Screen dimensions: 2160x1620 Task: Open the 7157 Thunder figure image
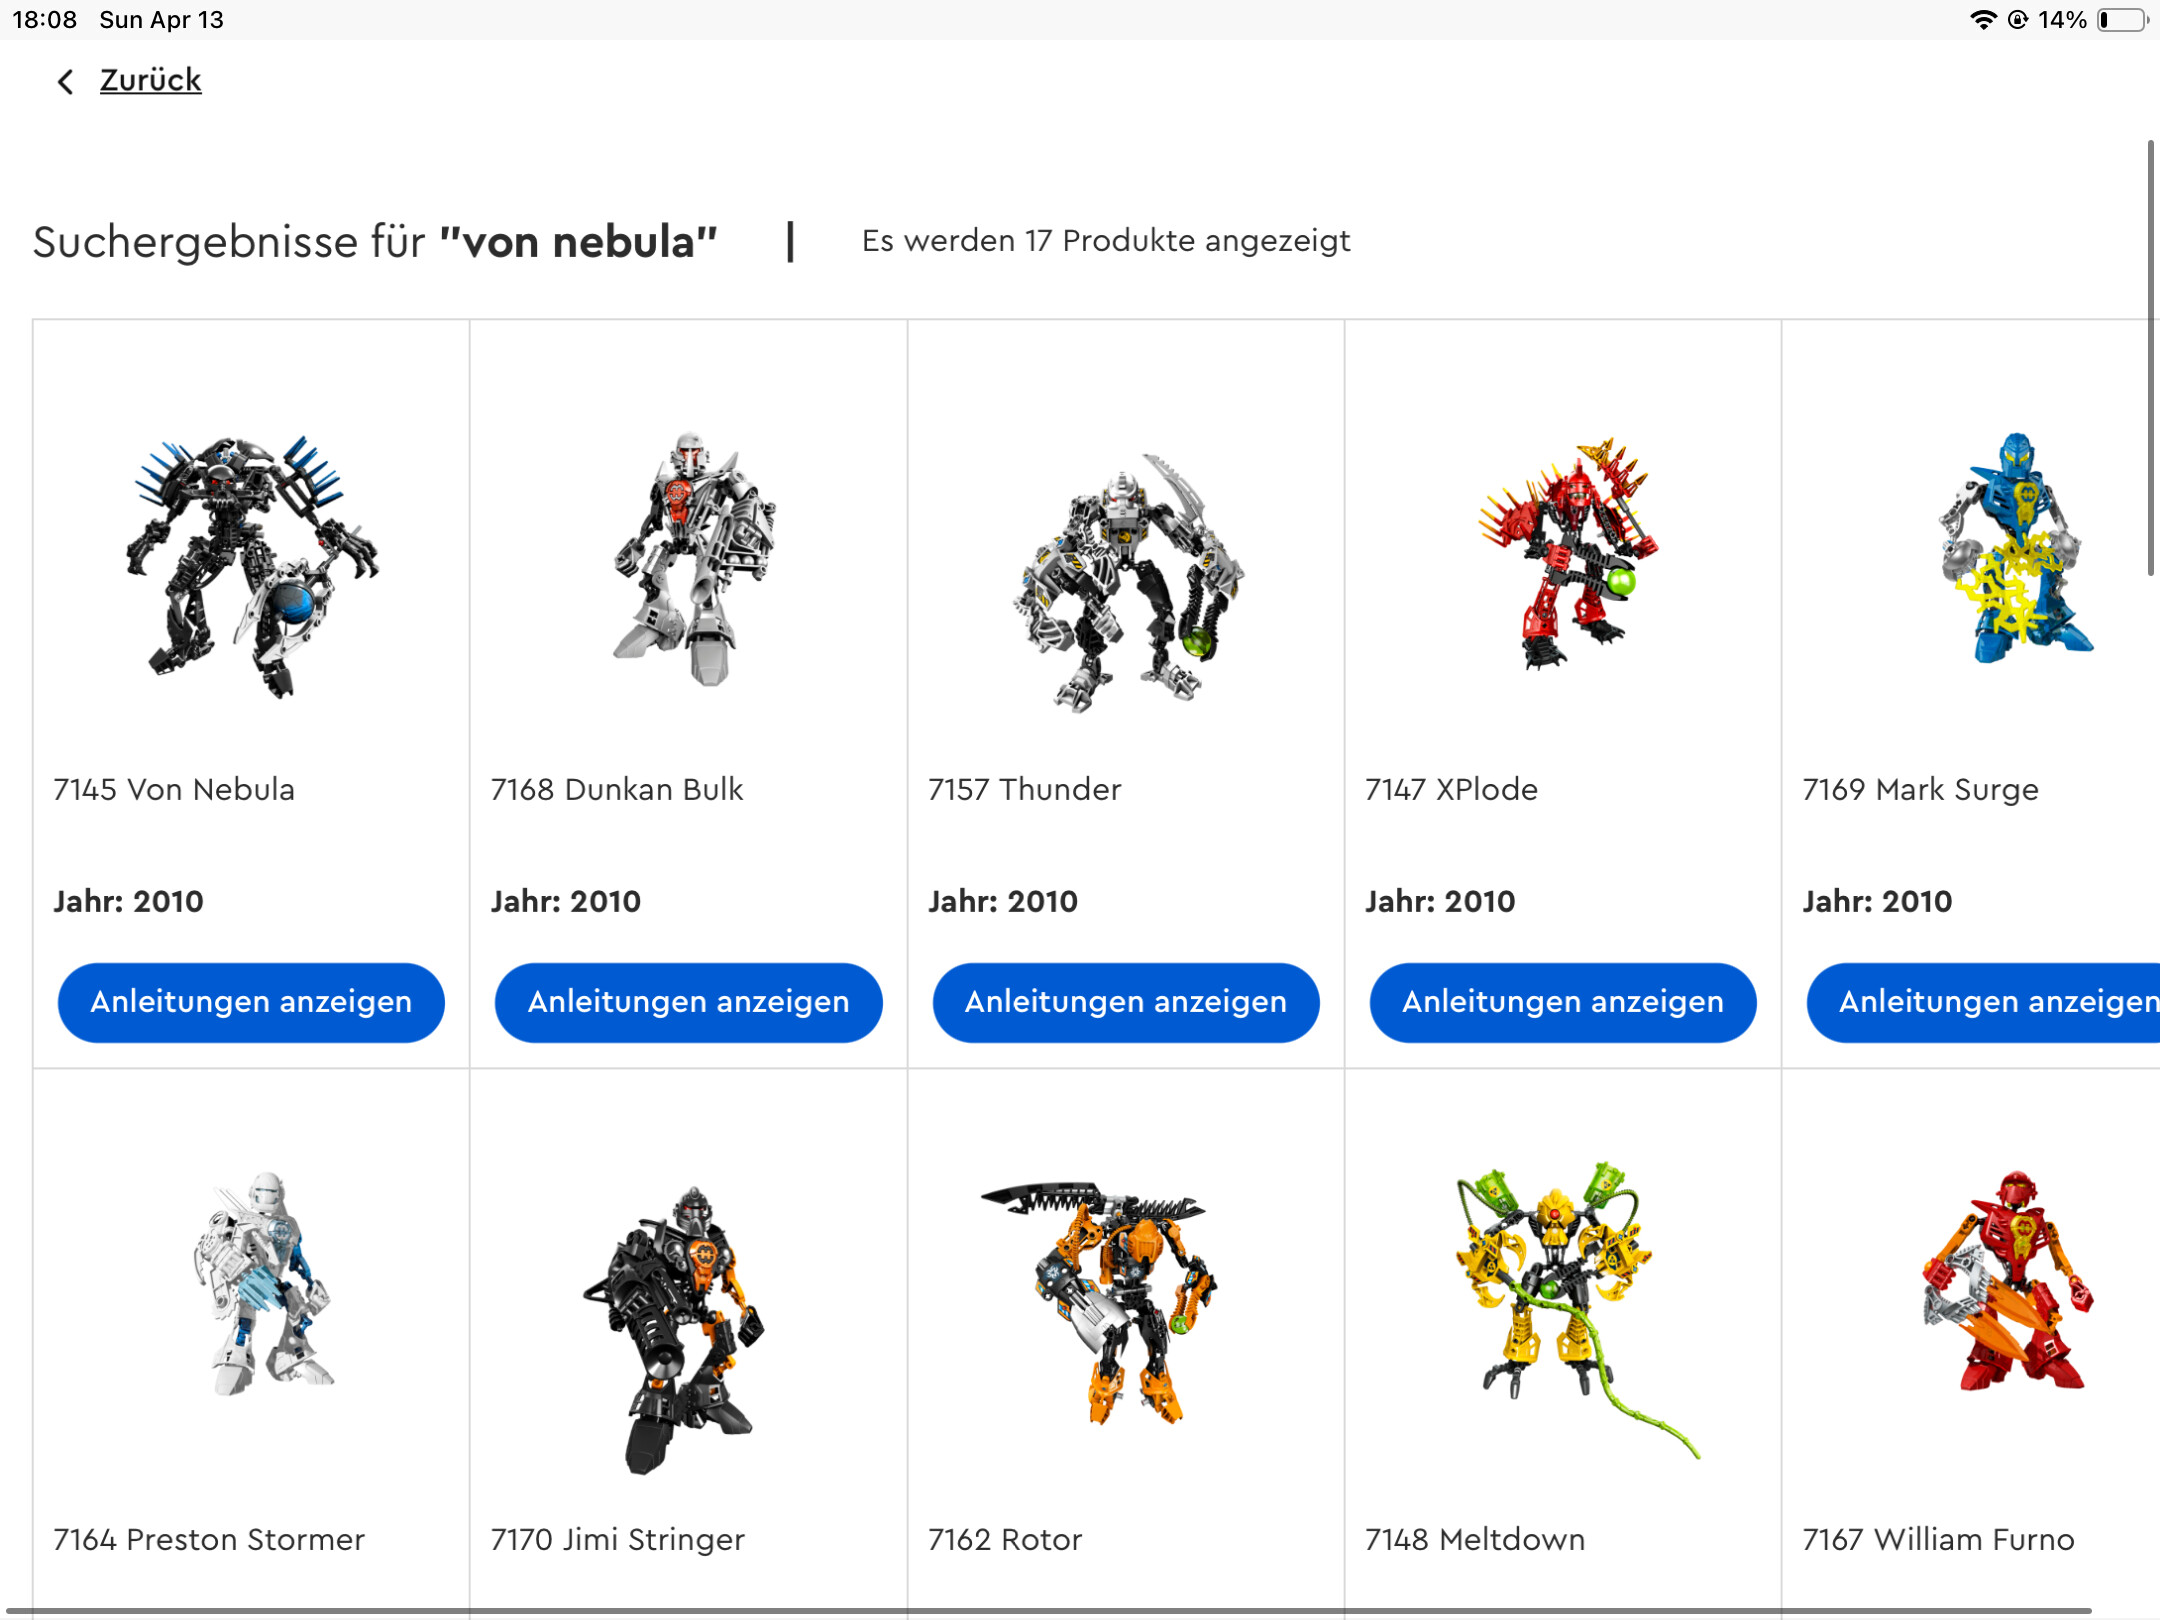click(1128, 582)
